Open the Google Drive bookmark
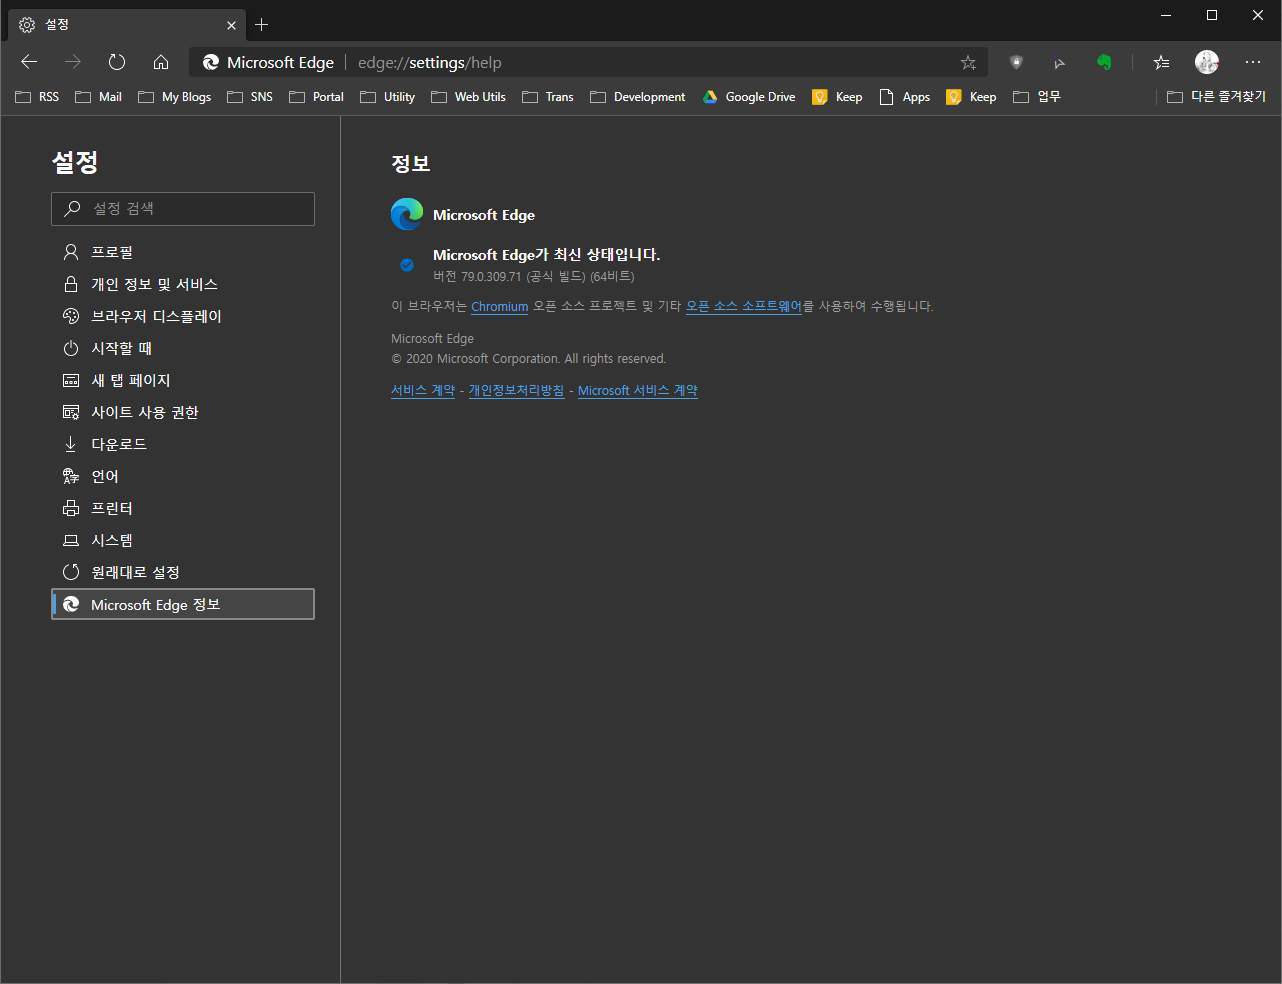Screen dimensions: 1282x984 click(x=749, y=97)
